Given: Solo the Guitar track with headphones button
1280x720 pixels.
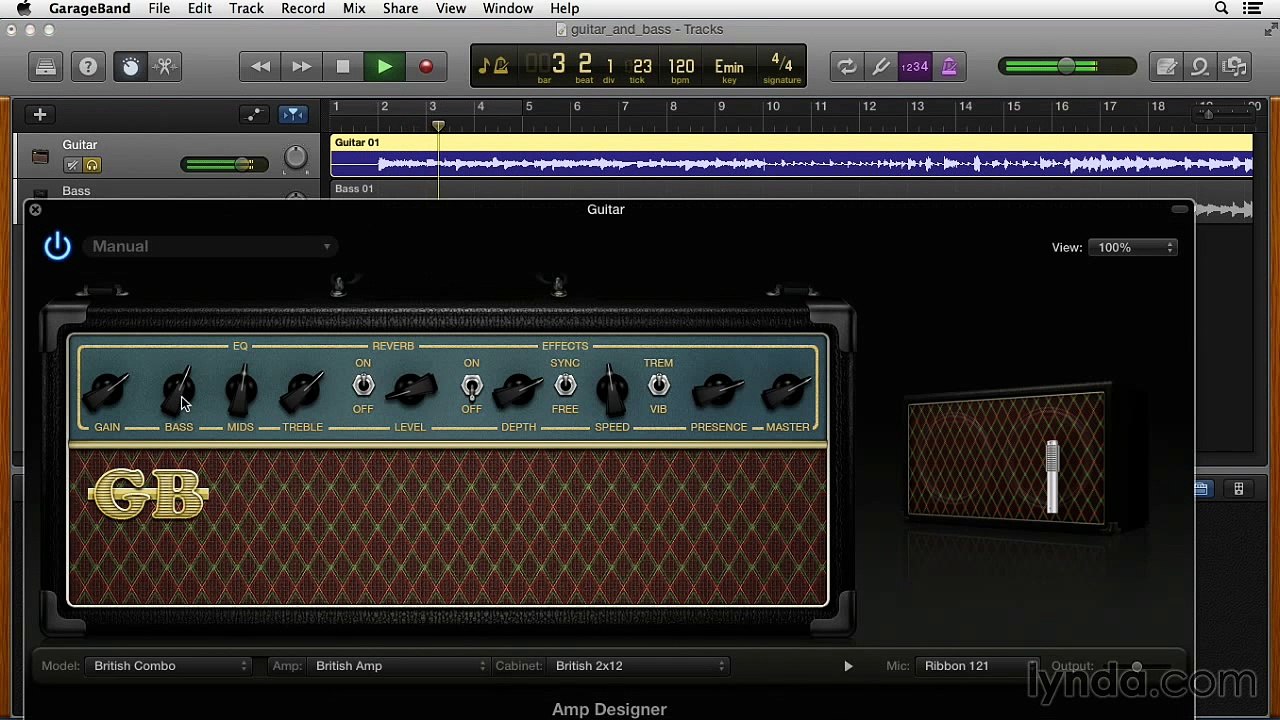Looking at the screenshot, I should coord(92,165).
